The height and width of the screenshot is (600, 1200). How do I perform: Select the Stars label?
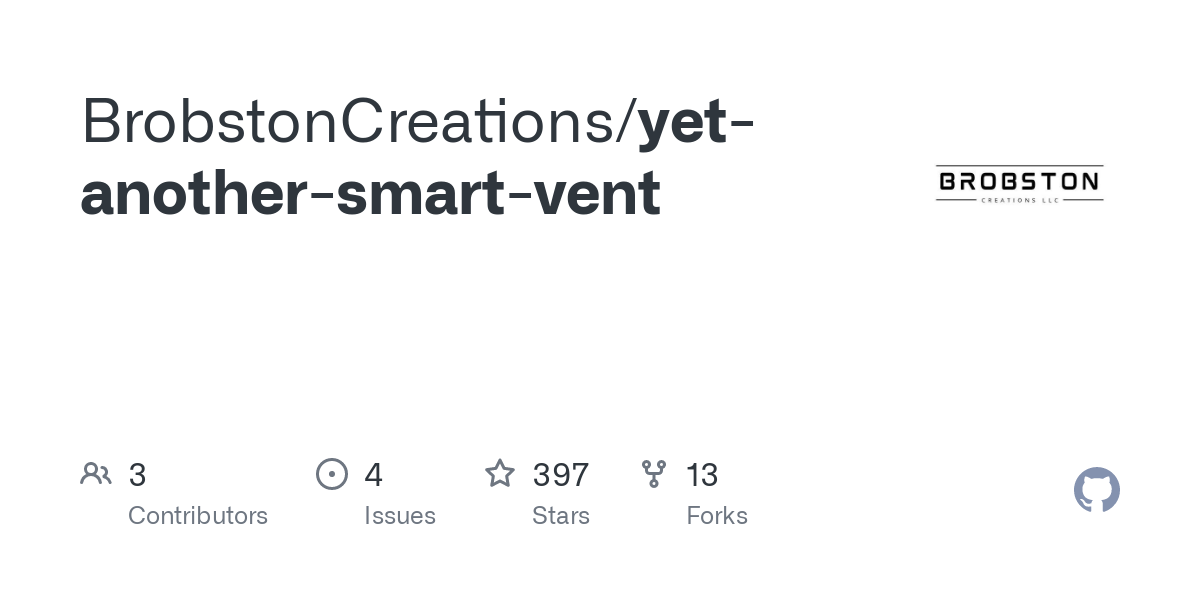pyautogui.click(x=561, y=516)
